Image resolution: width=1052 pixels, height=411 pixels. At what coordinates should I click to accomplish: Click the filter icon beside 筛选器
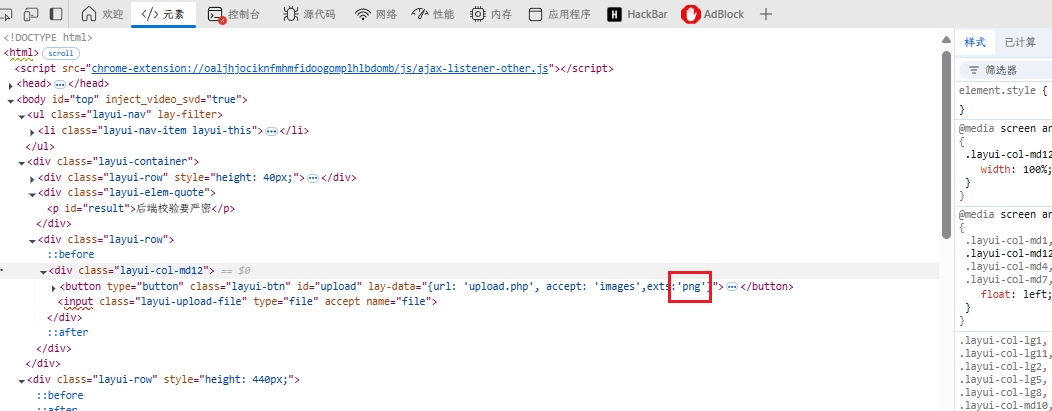974,70
